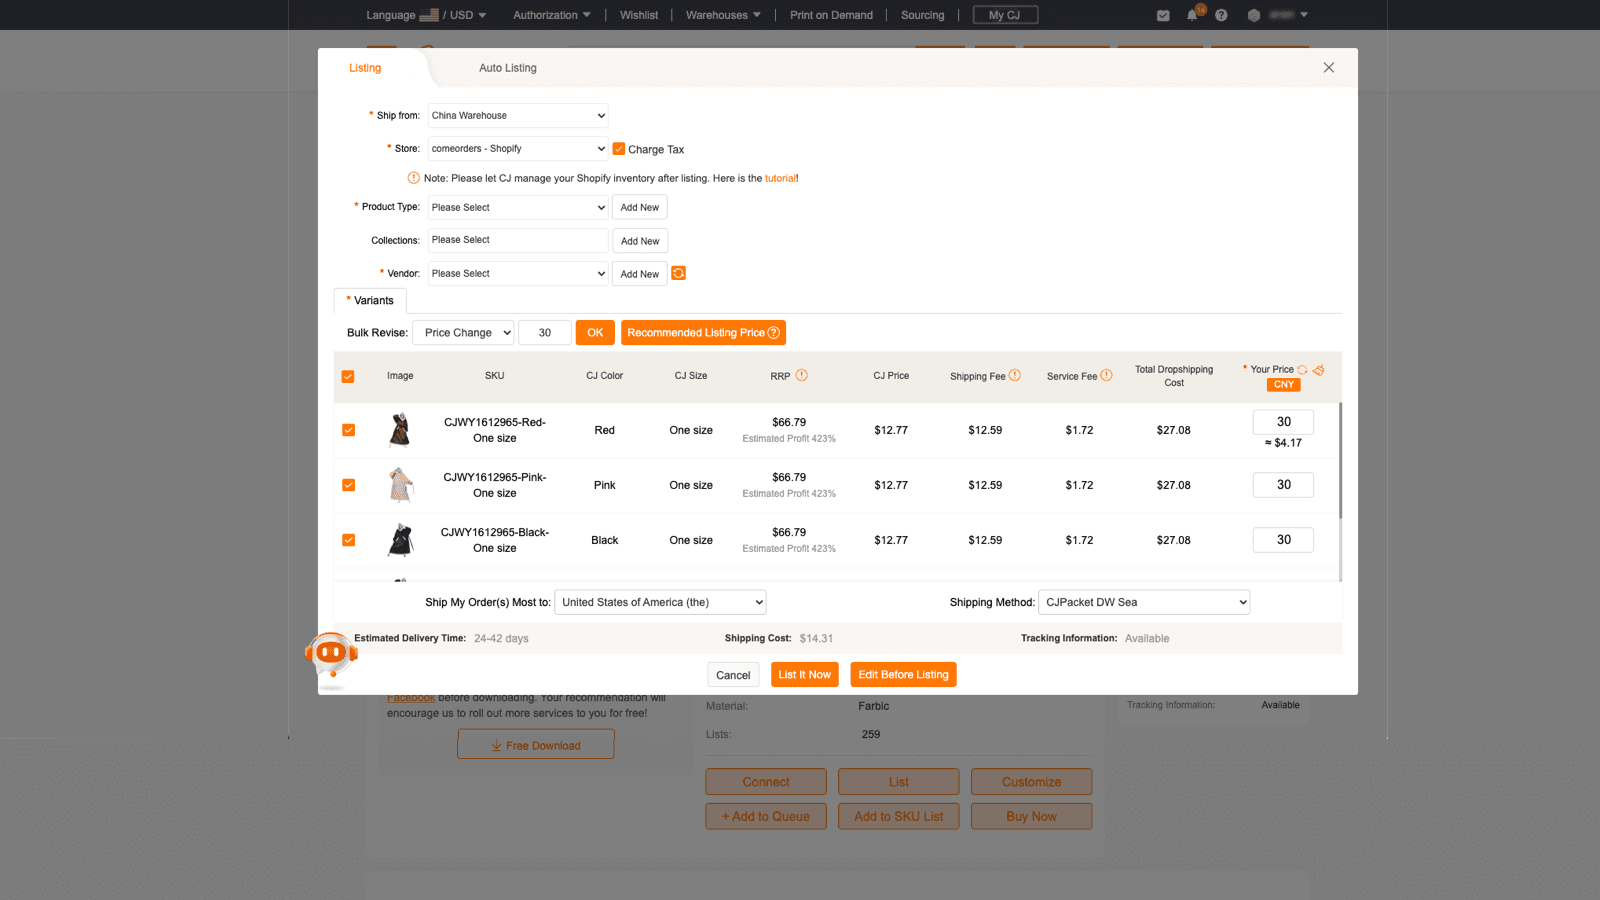Screen dimensions: 1600x900
Task: Click the notifications bell icon
Action: (x=1191, y=14)
